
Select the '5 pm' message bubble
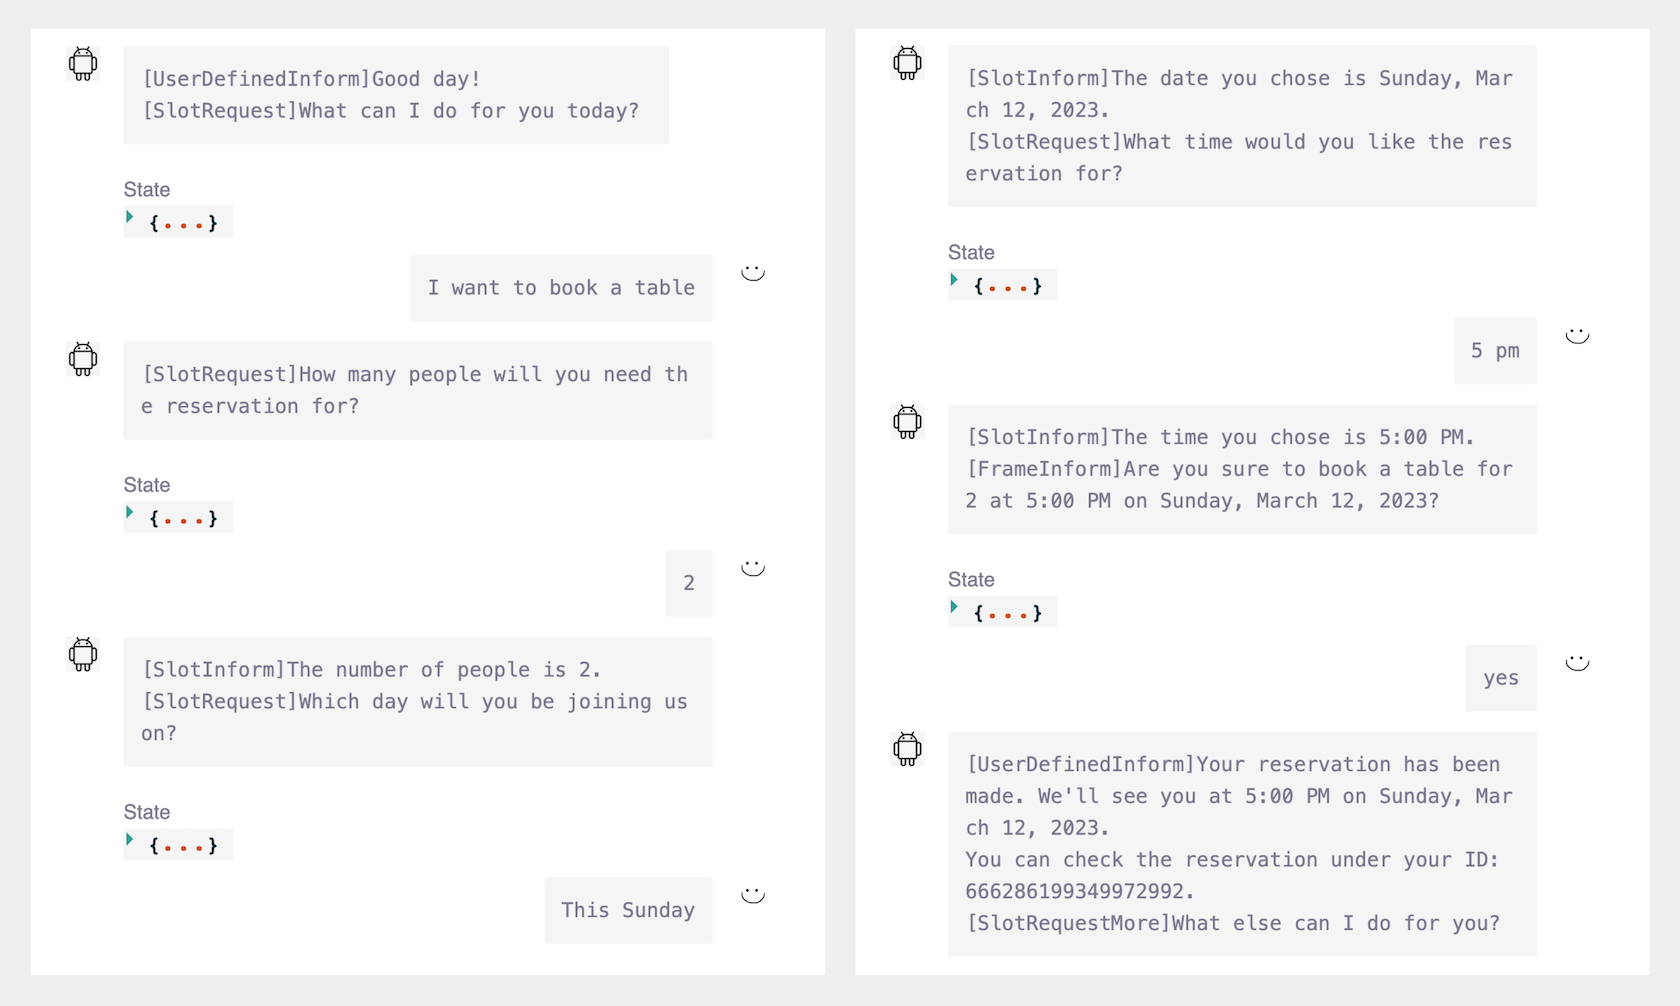click(x=1494, y=351)
